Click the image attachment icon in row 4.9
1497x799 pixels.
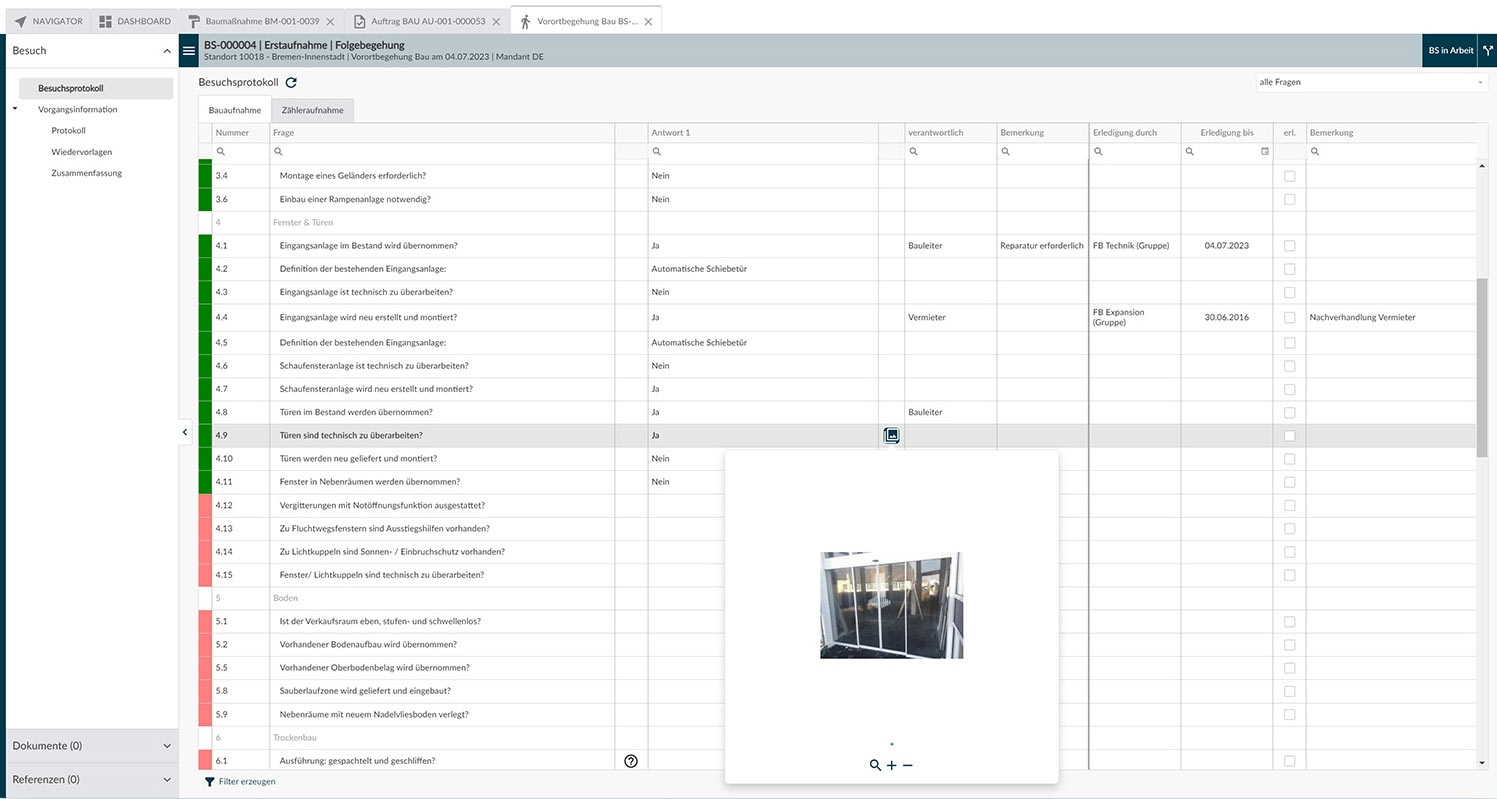[x=892, y=435]
